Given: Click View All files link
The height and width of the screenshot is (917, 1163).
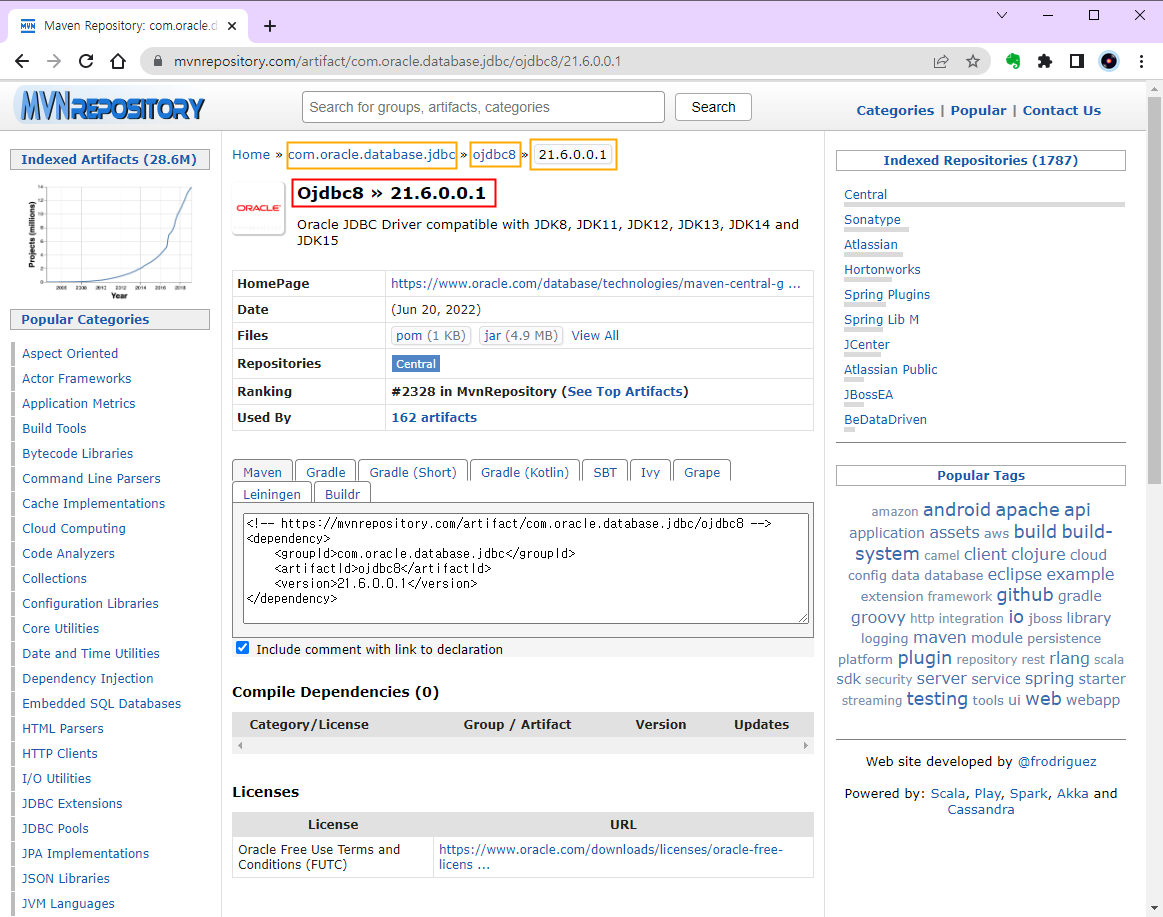Looking at the screenshot, I should tap(595, 335).
